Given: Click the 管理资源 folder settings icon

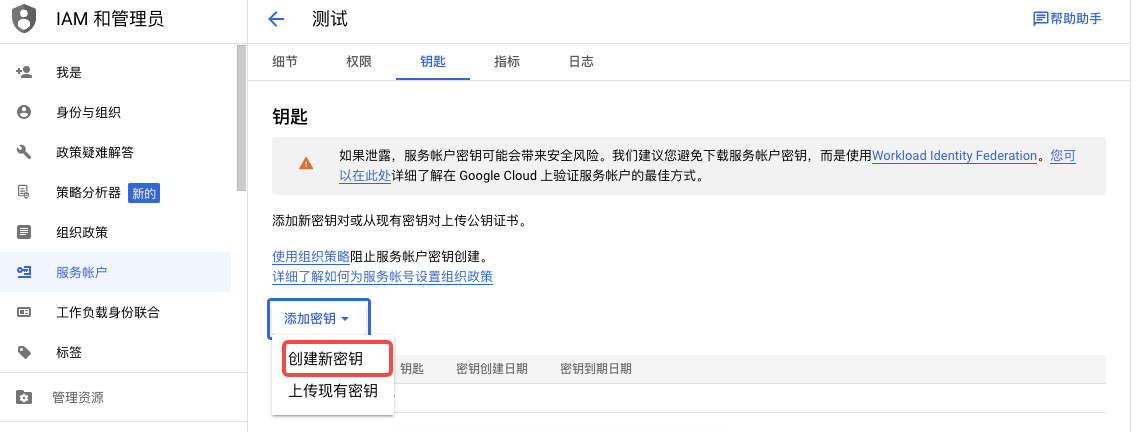Looking at the screenshot, I should point(24,398).
